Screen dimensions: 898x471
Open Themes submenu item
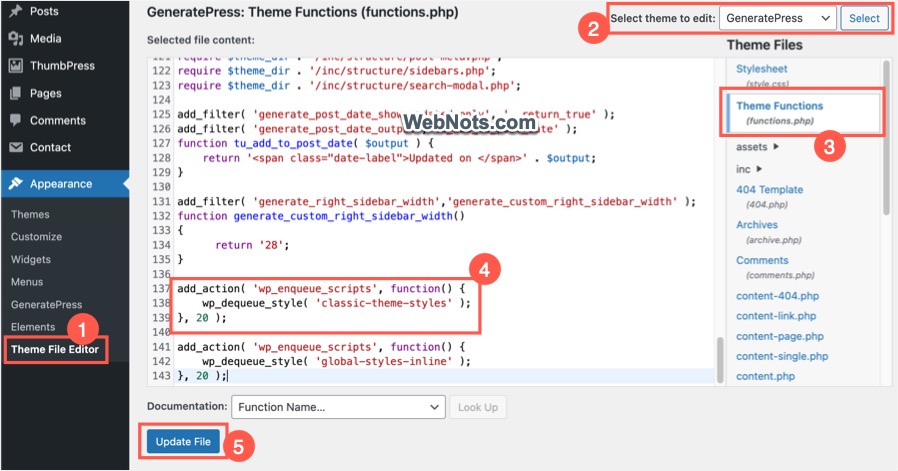coord(30,214)
